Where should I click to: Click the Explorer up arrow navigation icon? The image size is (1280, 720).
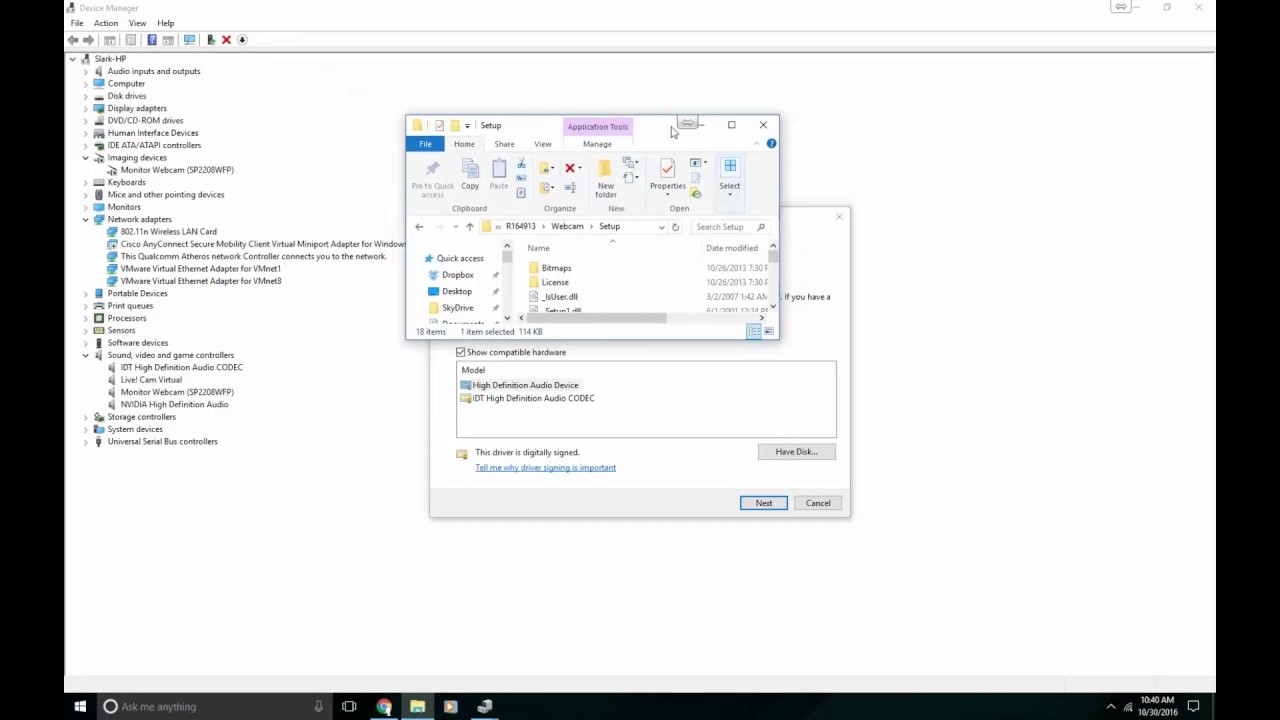coord(470,227)
